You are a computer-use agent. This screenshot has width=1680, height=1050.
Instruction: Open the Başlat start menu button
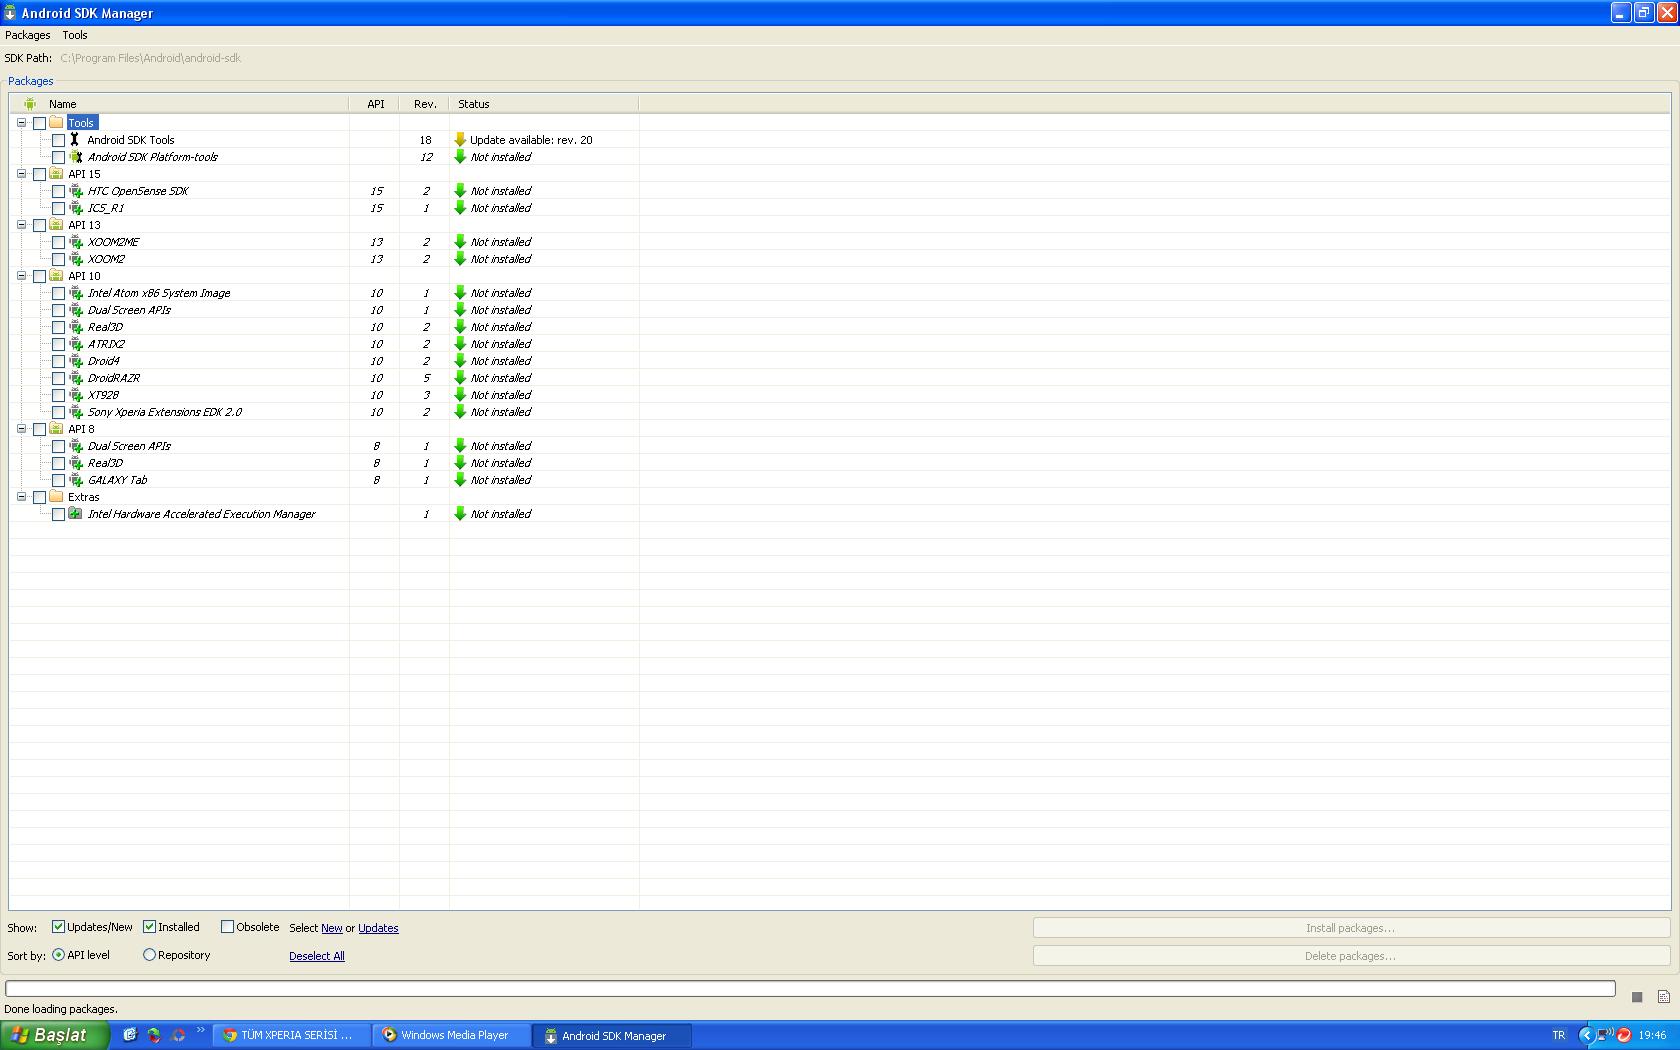[54, 1035]
